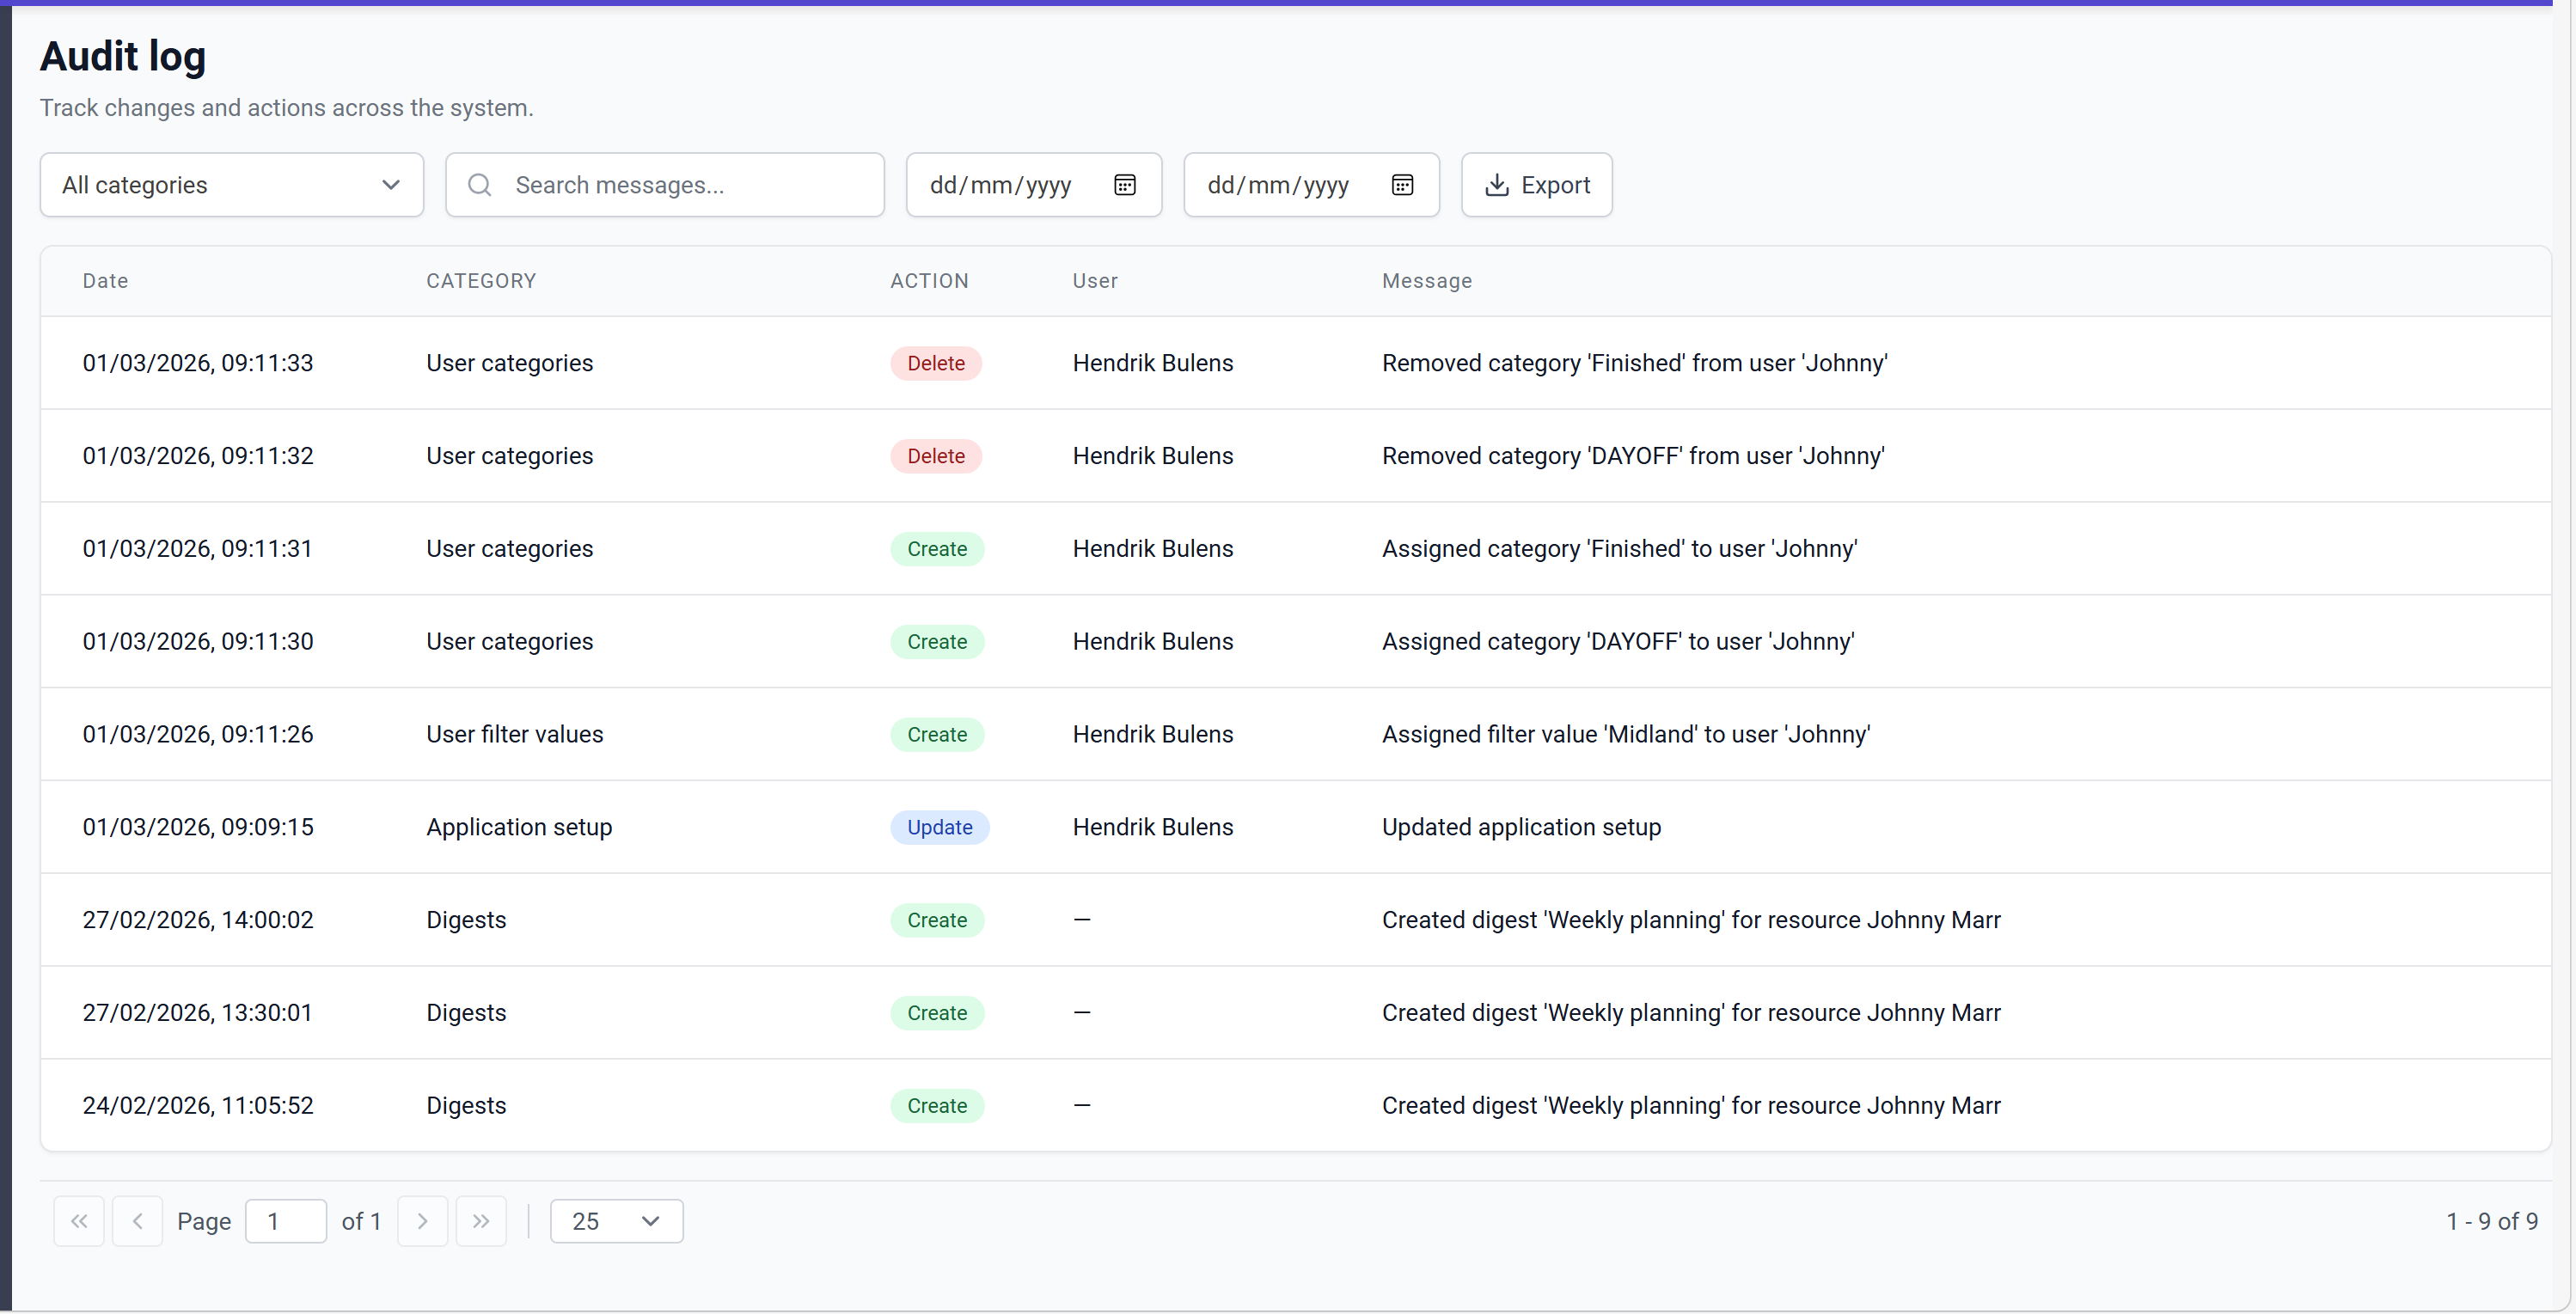Sort by the CATEGORY column header
Image resolution: width=2576 pixels, height=1314 pixels.
481,281
